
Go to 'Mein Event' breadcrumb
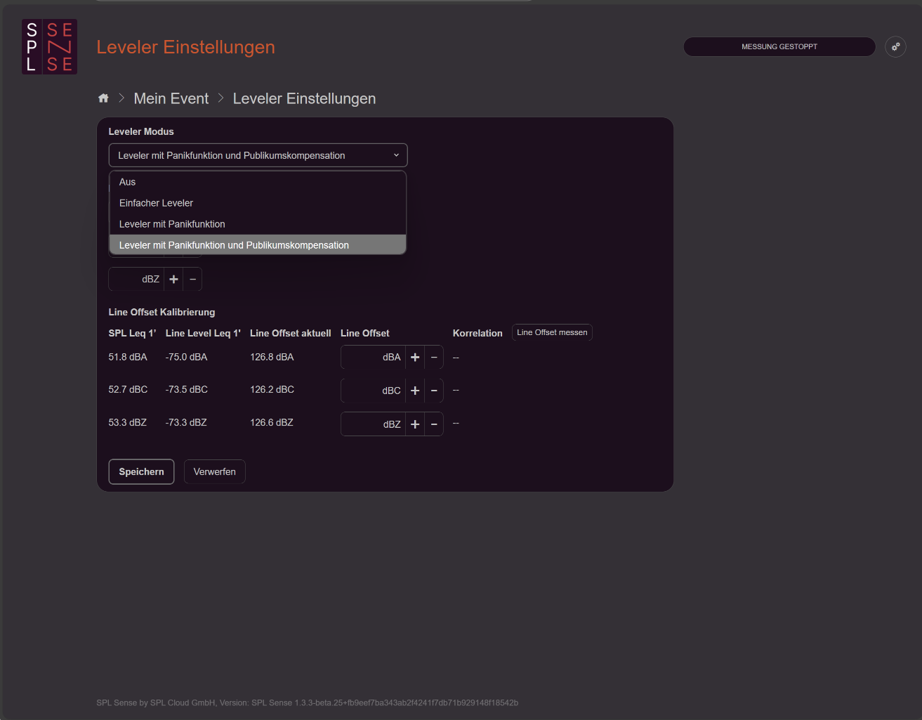coord(171,98)
